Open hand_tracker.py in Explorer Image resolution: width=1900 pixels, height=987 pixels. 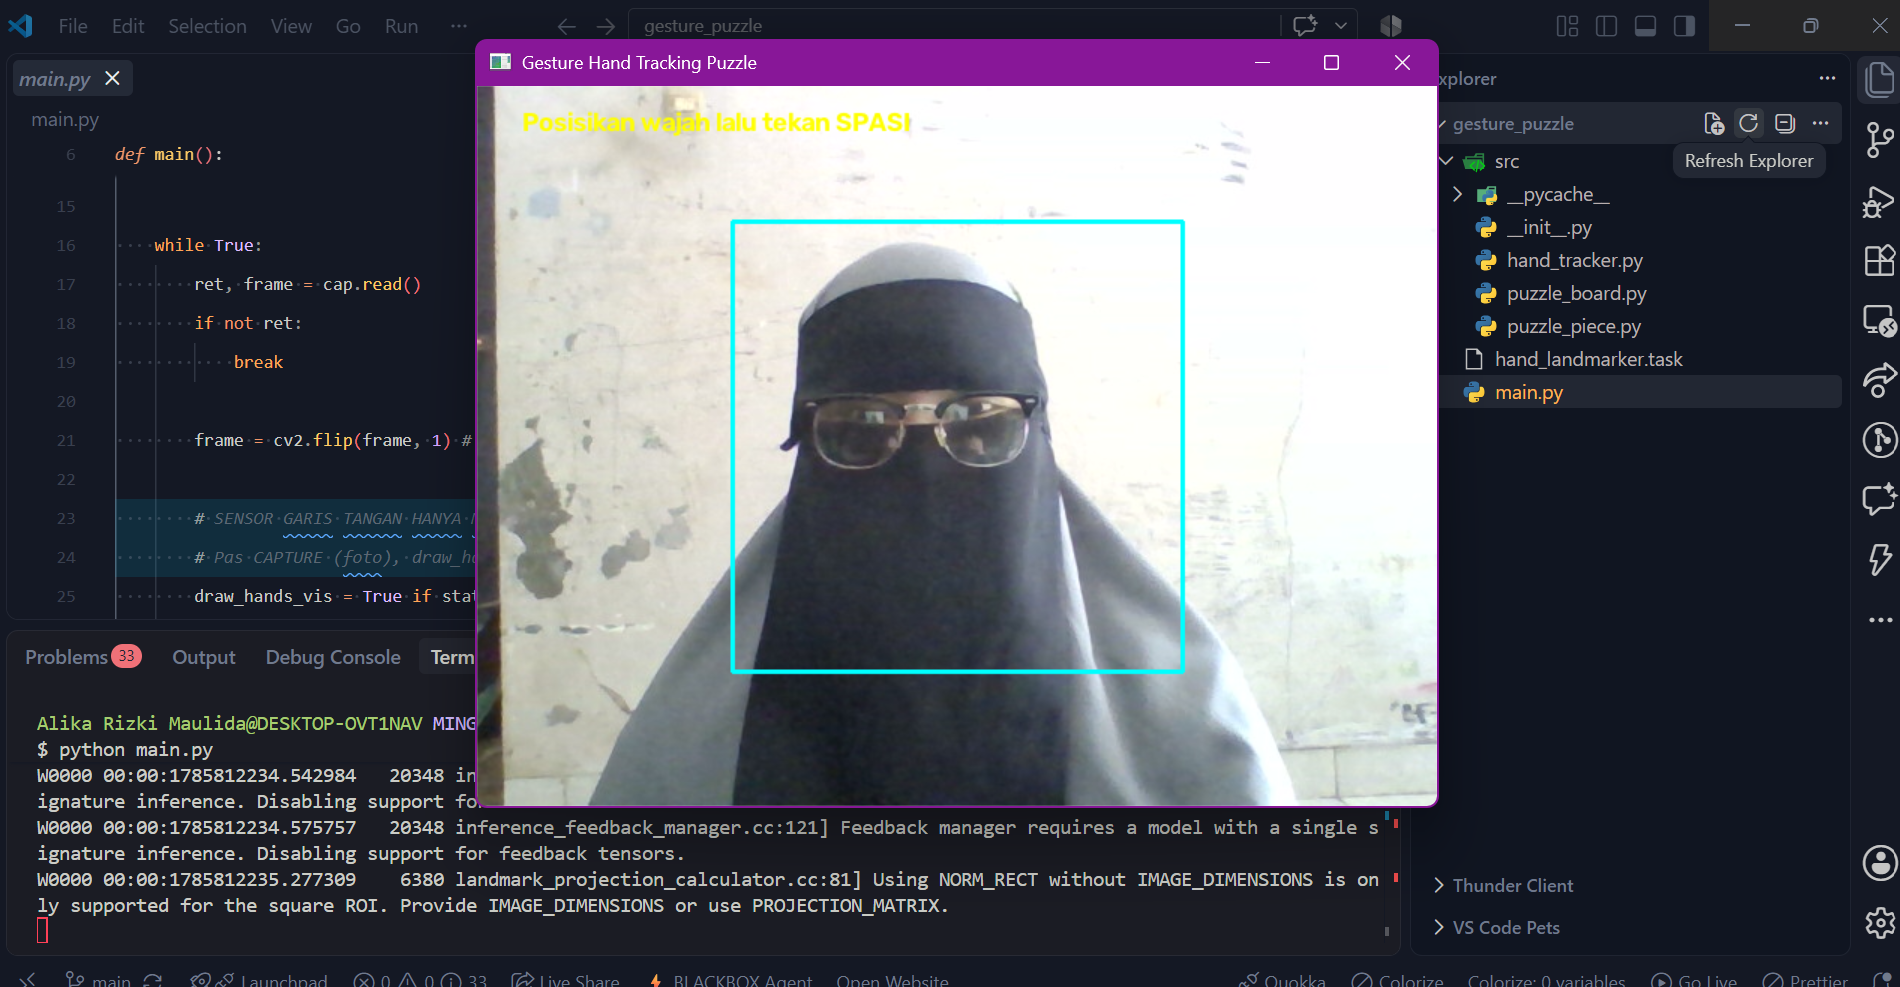click(1575, 261)
